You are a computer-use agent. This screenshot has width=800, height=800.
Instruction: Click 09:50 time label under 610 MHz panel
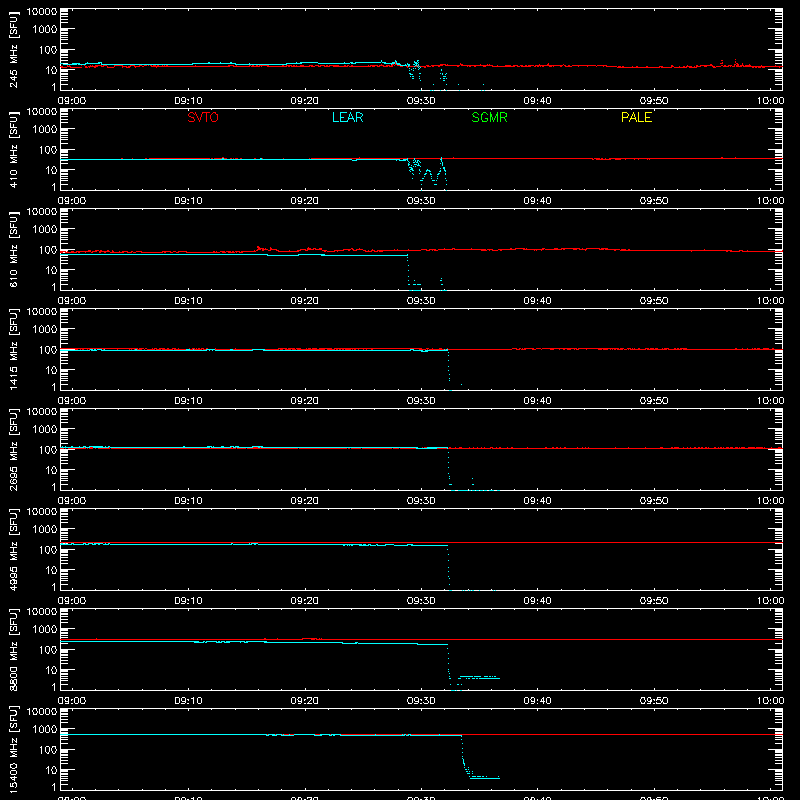pos(654,301)
